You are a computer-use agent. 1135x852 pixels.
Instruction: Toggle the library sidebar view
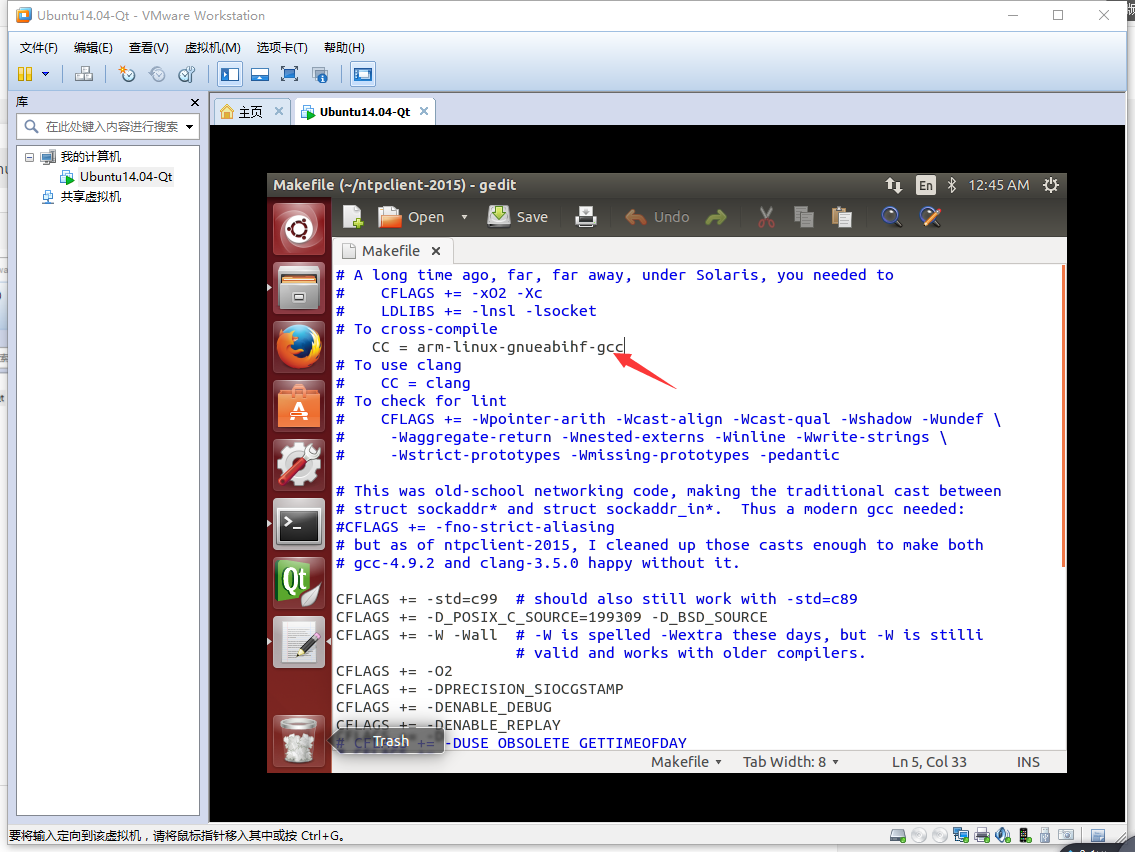230,74
